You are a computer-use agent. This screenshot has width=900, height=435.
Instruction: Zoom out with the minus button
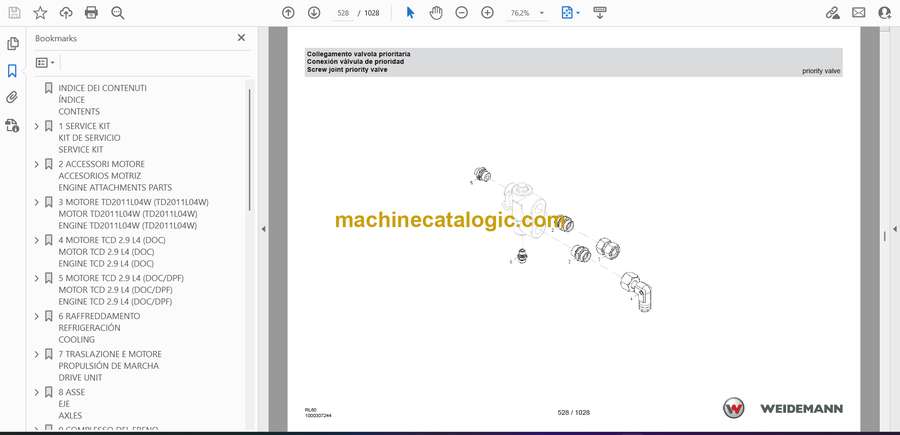[x=461, y=13]
